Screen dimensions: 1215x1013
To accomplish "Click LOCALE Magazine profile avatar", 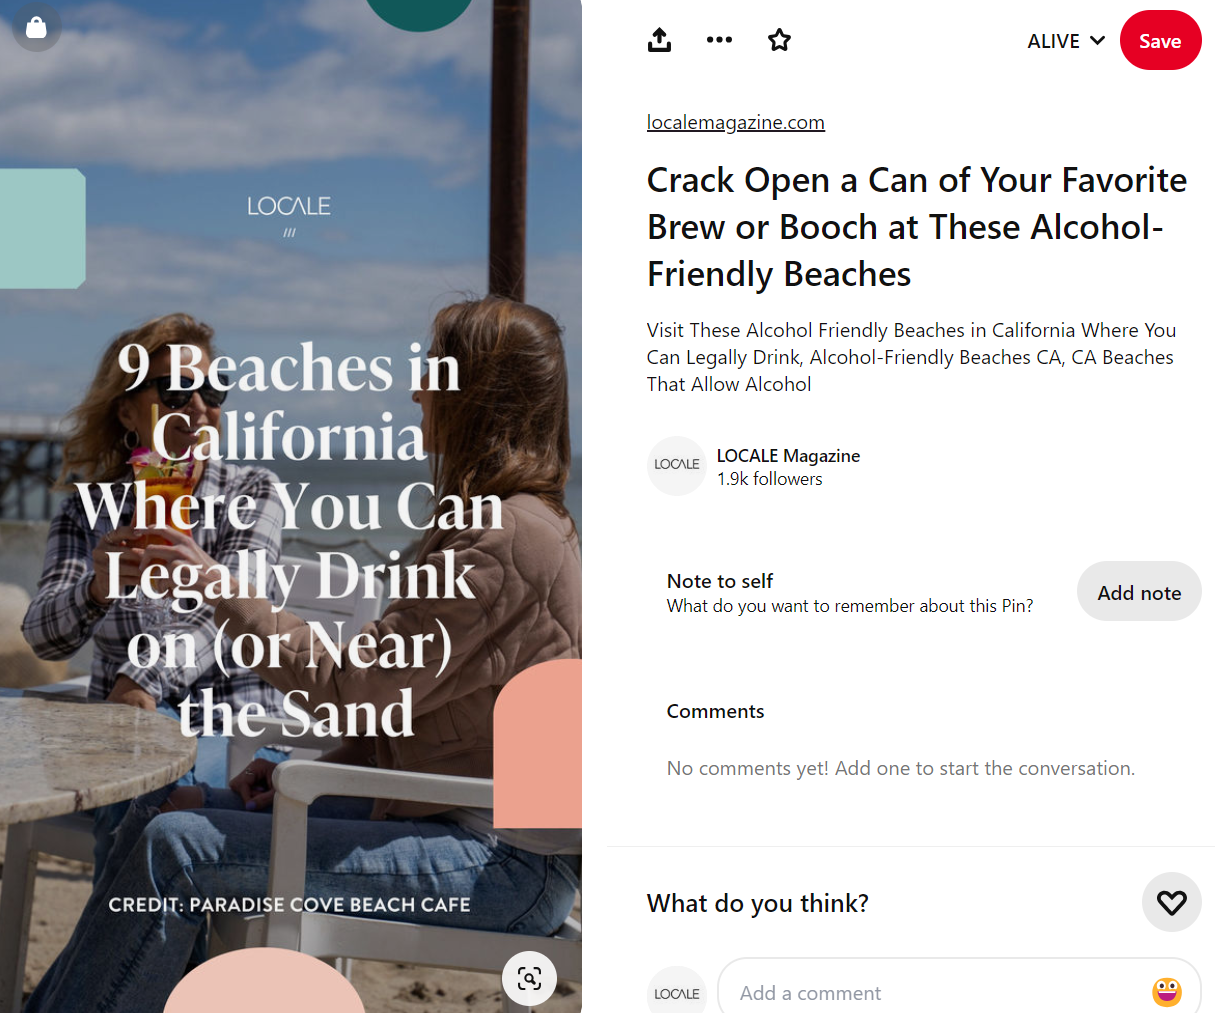I will pyautogui.click(x=677, y=466).
